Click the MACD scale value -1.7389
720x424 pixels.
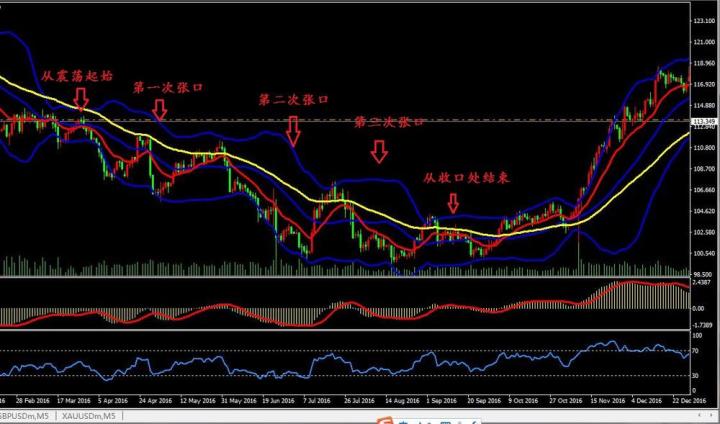tap(702, 325)
